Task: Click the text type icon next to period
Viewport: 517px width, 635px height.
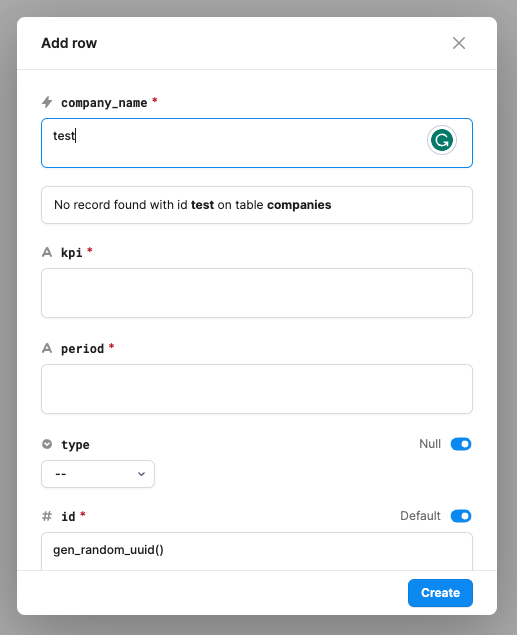Action: click(x=47, y=348)
